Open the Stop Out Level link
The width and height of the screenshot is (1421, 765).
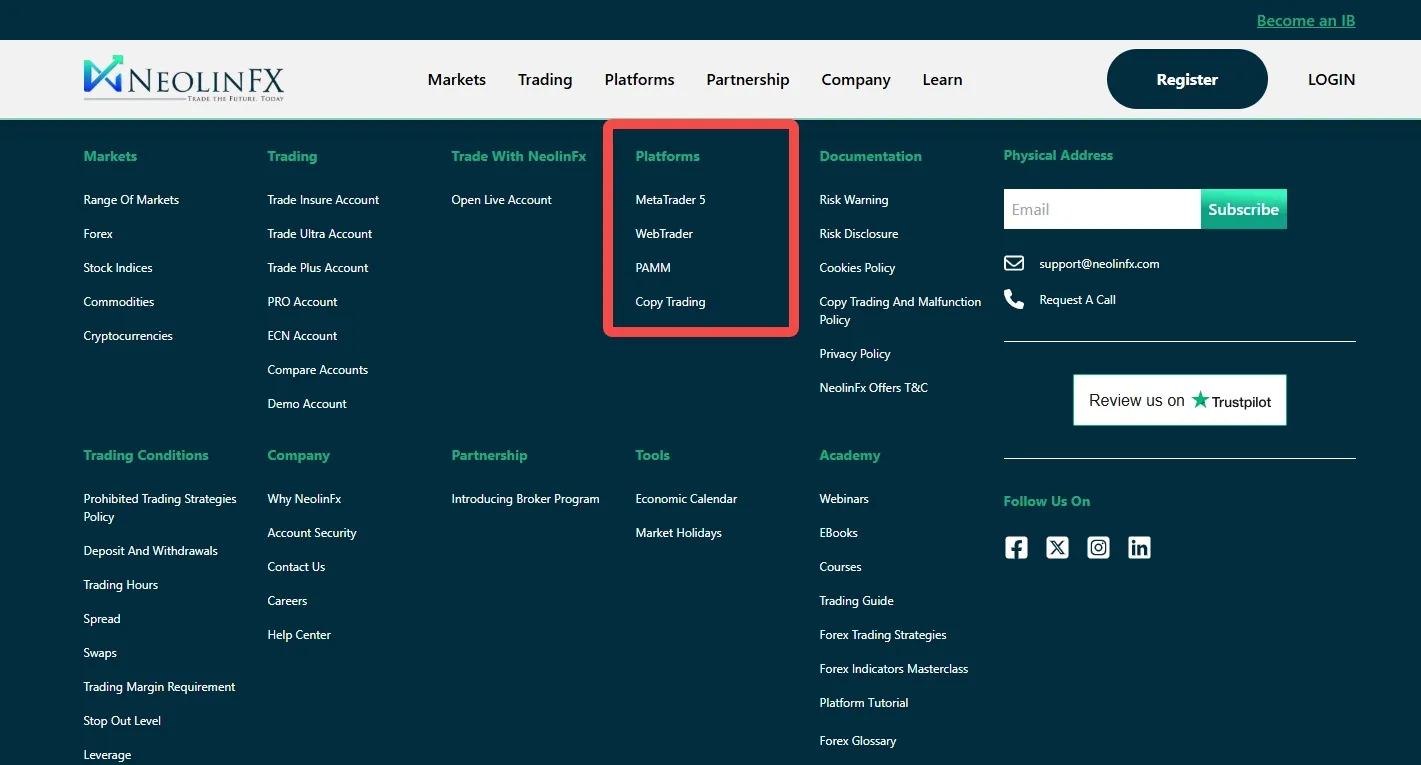[x=122, y=721]
